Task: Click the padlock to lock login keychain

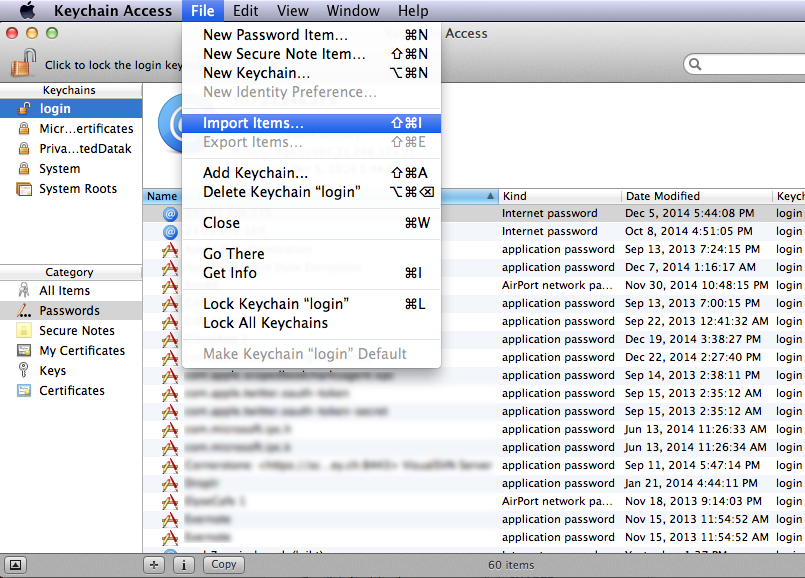Action: click(x=23, y=63)
